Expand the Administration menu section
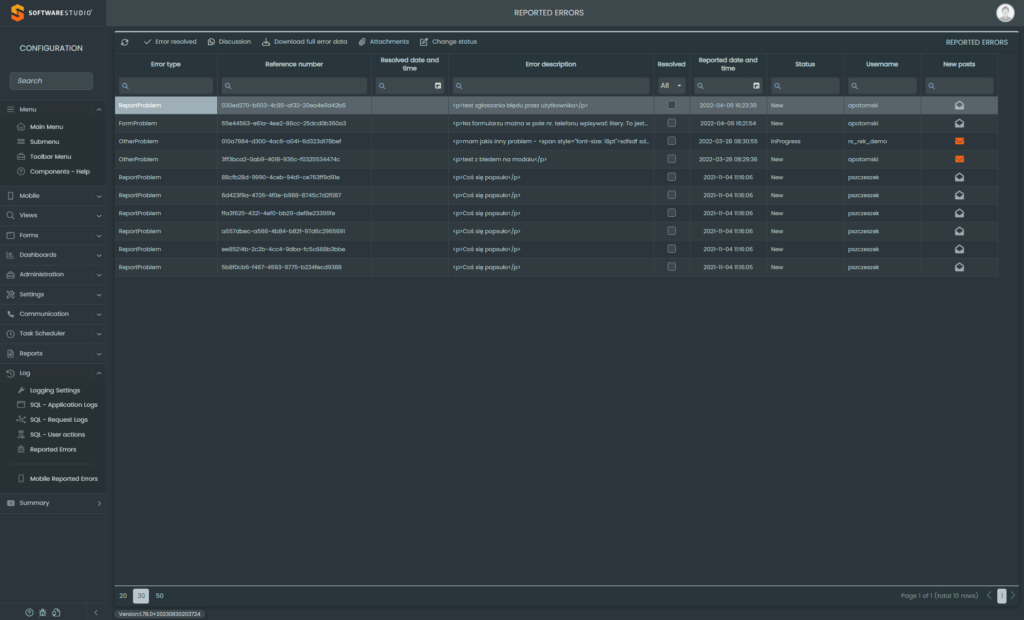Screen dimensions: 1024x620 coord(53,274)
